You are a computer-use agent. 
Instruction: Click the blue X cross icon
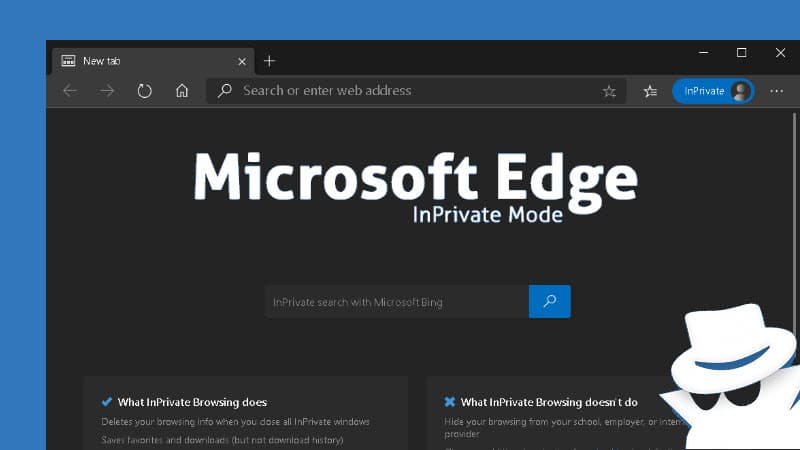coord(449,402)
